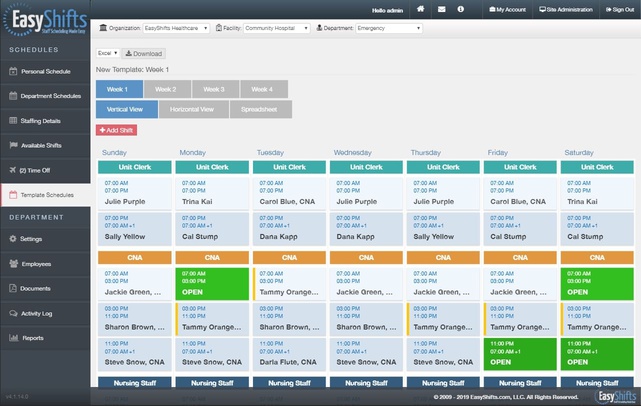
Task: Click the Add Shift button
Action: click(x=117, y=130)
